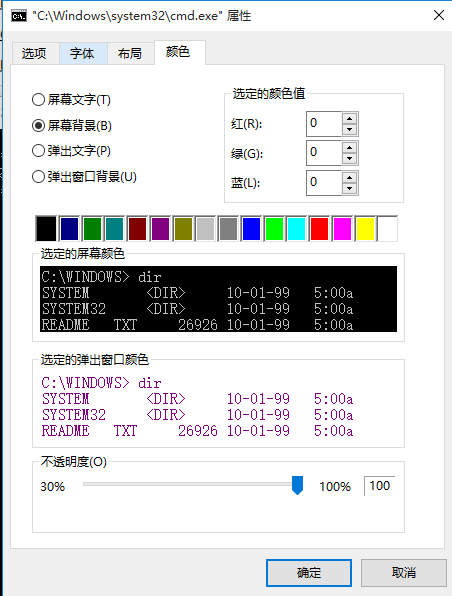Click the opacity slider thumb
The image size is (452, 596).
coord(297,485)
